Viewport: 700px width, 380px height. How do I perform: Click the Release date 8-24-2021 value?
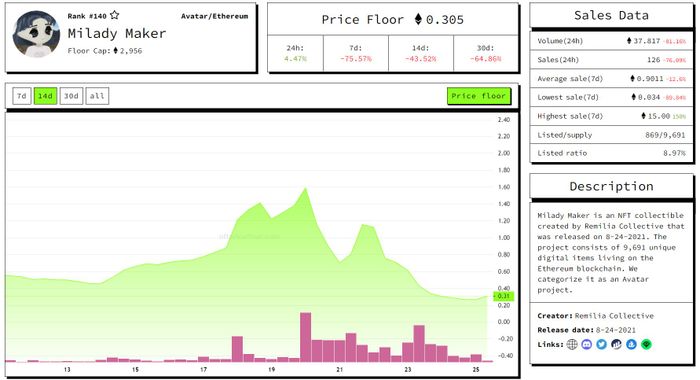[616, 330]
